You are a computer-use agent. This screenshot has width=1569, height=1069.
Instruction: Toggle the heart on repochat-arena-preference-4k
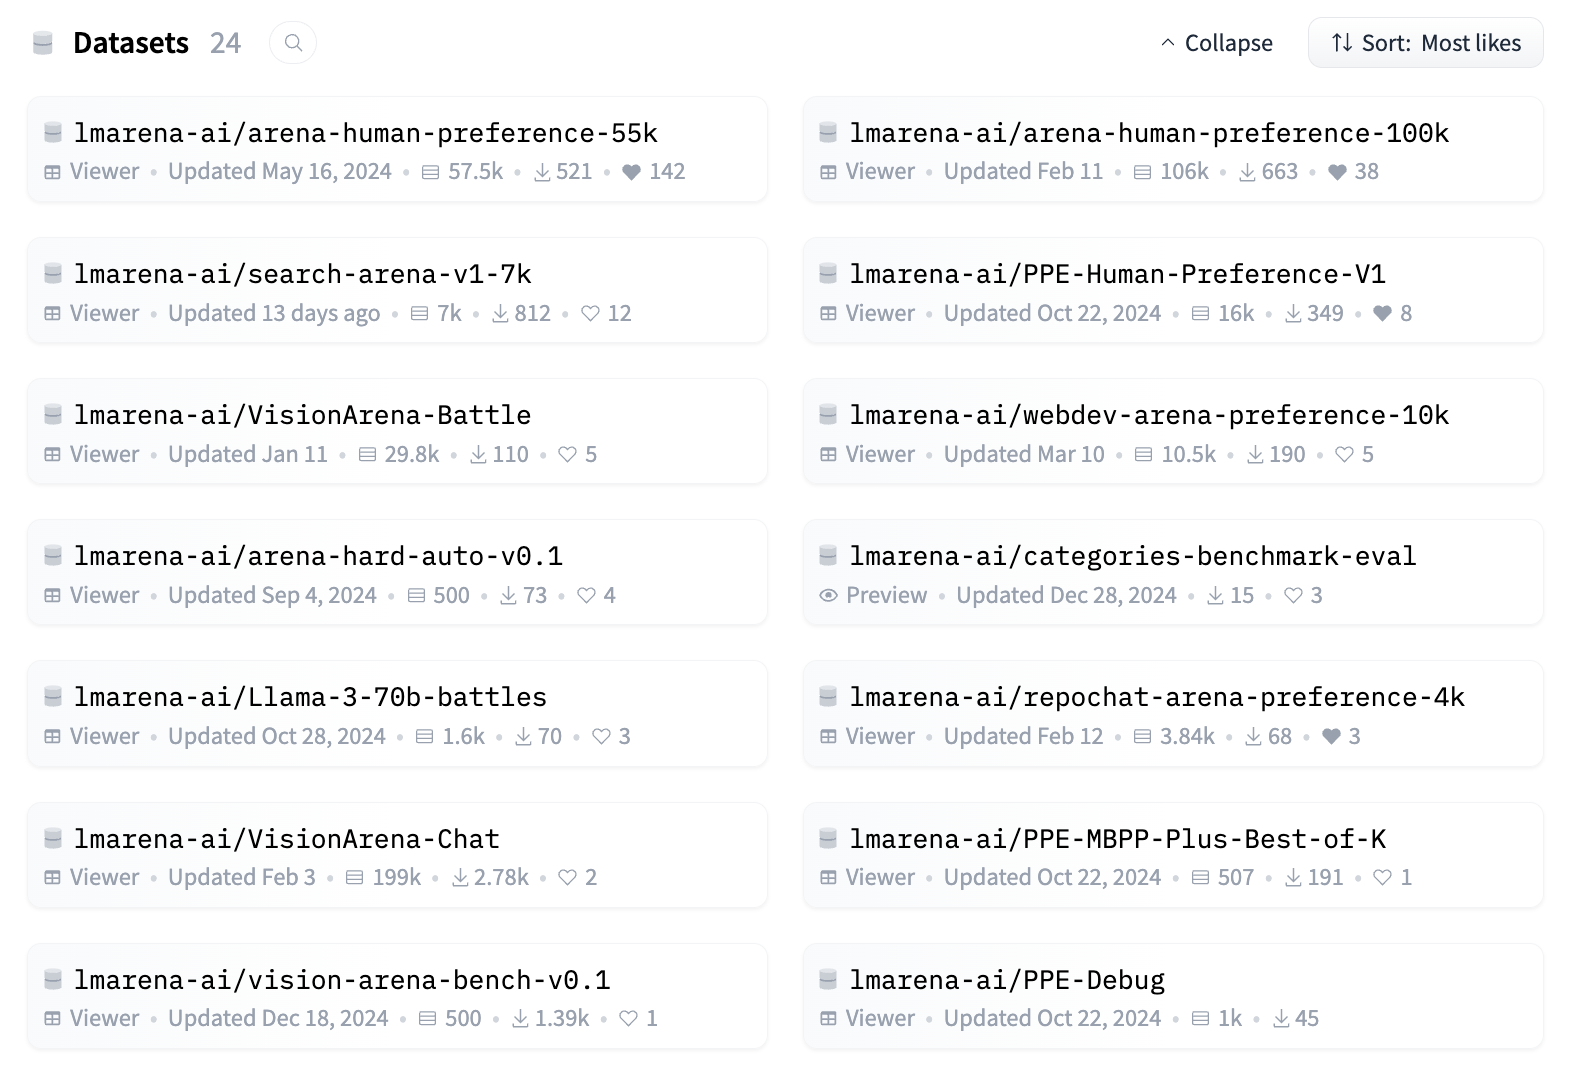click(1331, 737)
